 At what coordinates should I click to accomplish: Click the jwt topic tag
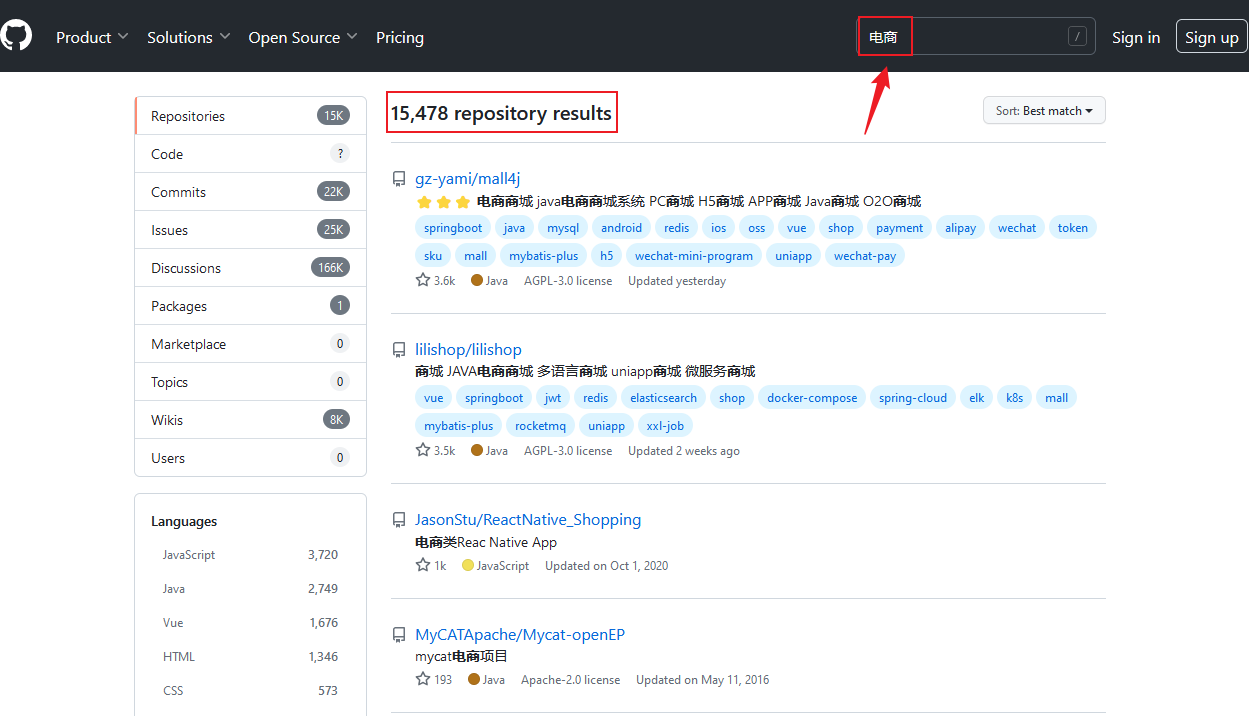click(553, 398)
